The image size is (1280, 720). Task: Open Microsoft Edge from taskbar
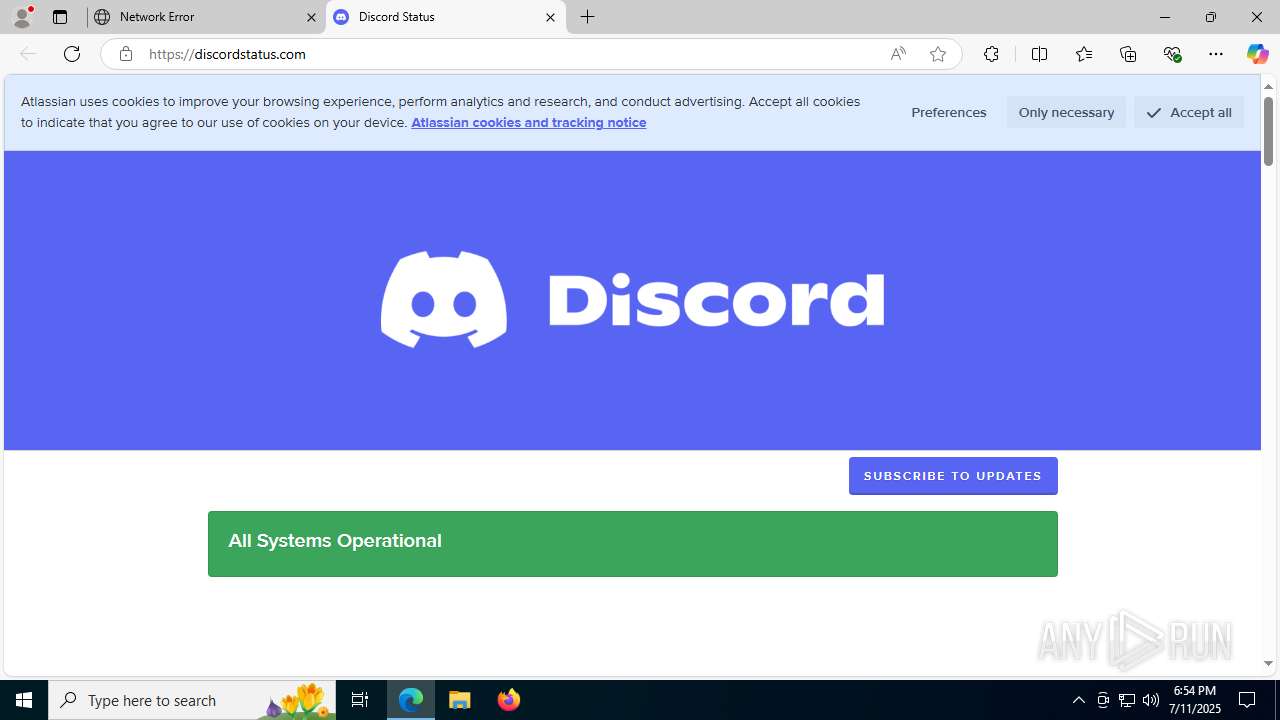411,700
